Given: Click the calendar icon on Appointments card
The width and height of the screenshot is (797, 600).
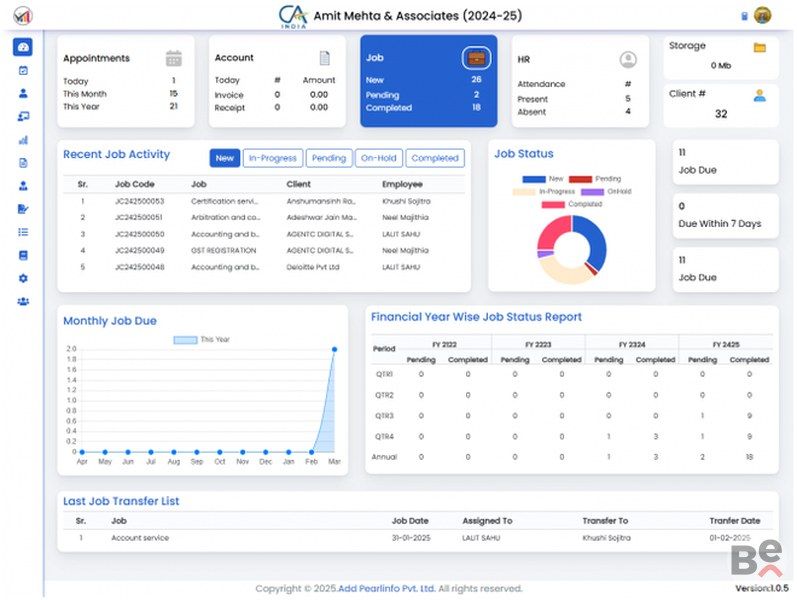Looking at the screenshot, I should coord(173,58).
